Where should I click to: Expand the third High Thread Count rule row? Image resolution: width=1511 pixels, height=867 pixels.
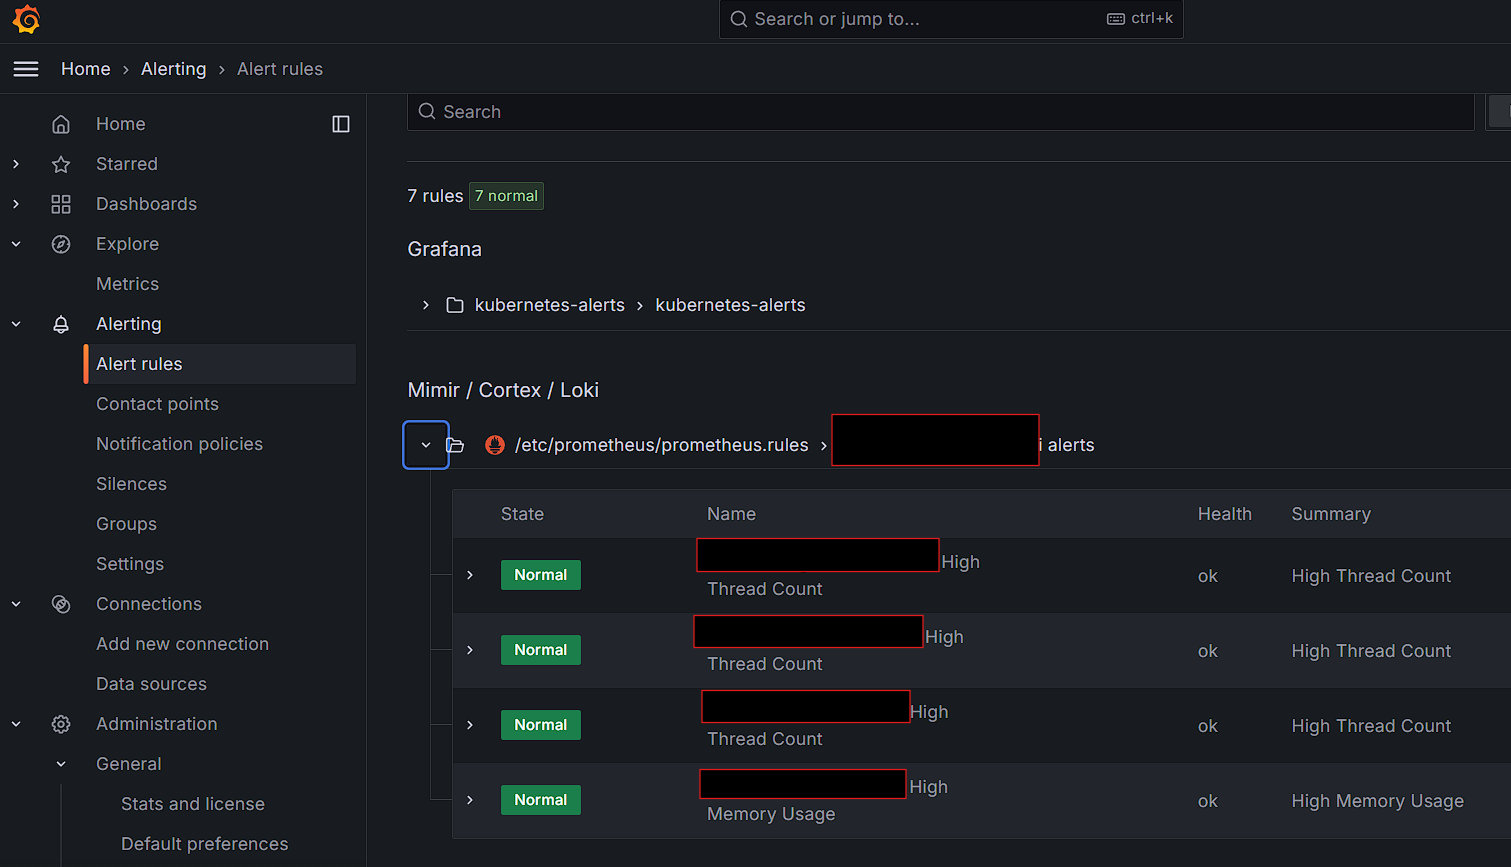tap(470, 725)
